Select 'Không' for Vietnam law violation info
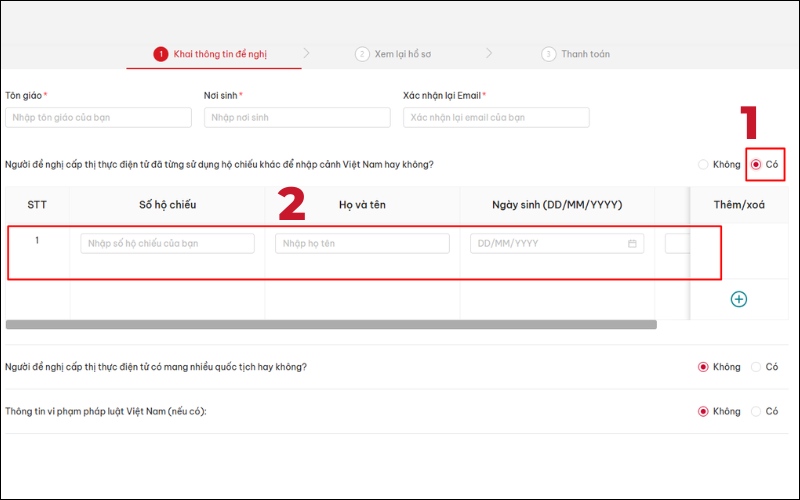This screenshot has width=800, height=500. pyautogui.click(x=704, y=411)
